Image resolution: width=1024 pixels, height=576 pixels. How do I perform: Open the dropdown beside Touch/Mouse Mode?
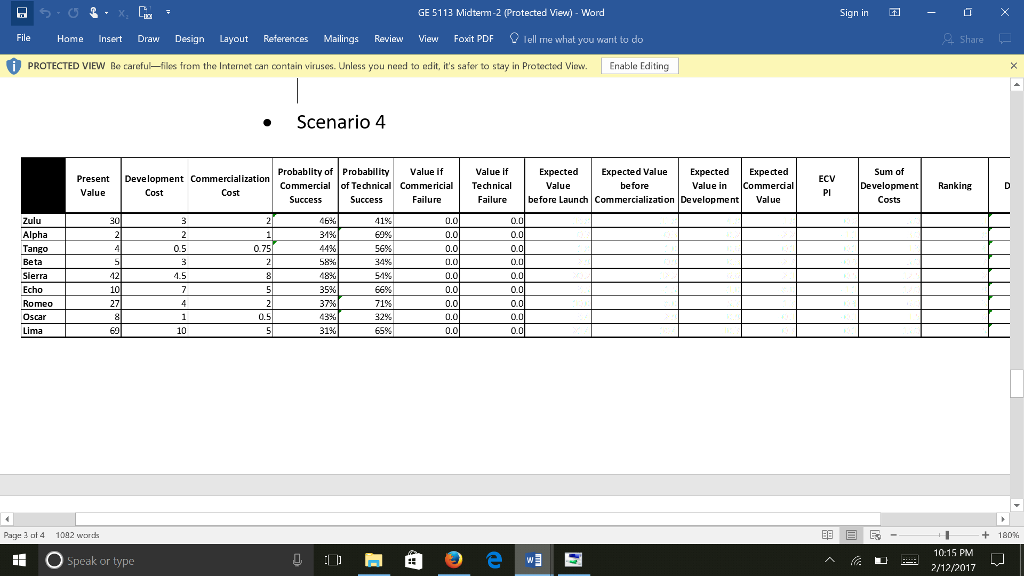tap(106, 13)
